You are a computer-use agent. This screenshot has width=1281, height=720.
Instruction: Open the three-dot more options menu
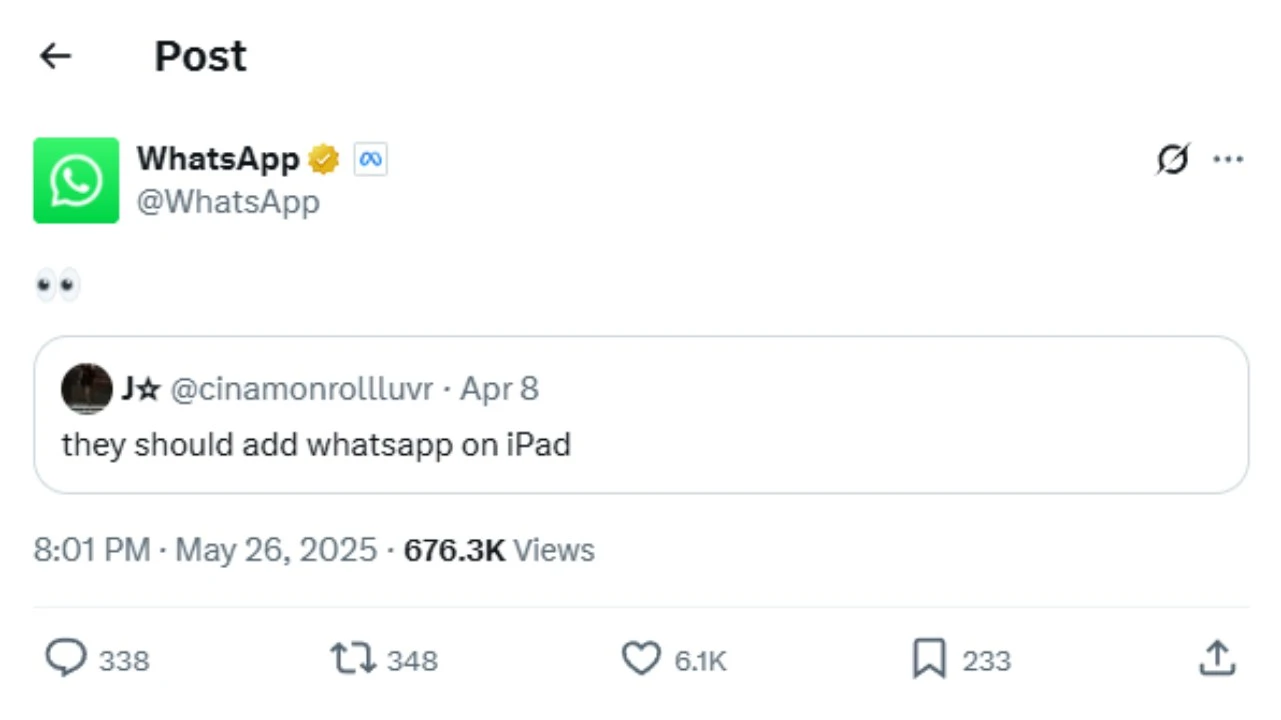1227,159
